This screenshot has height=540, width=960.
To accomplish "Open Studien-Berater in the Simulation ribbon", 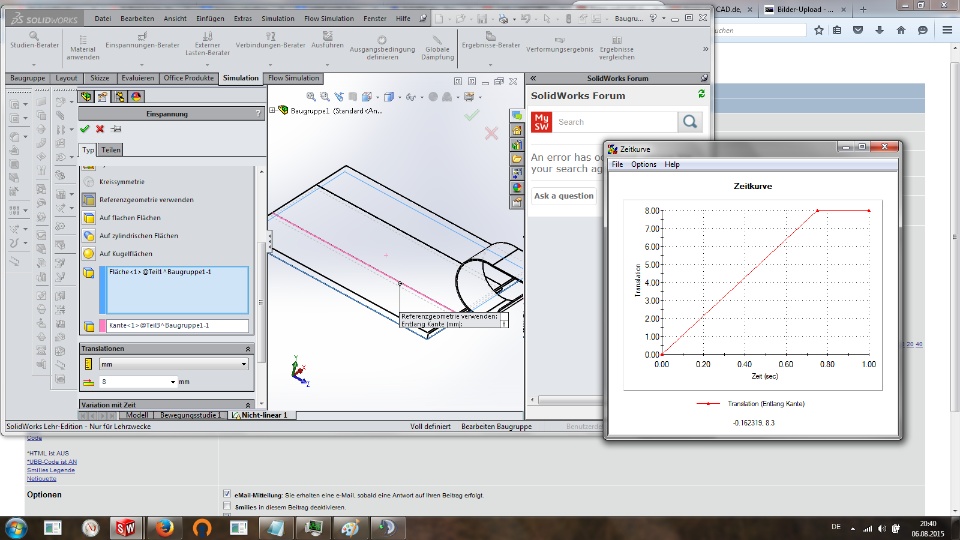I will 34,40.
